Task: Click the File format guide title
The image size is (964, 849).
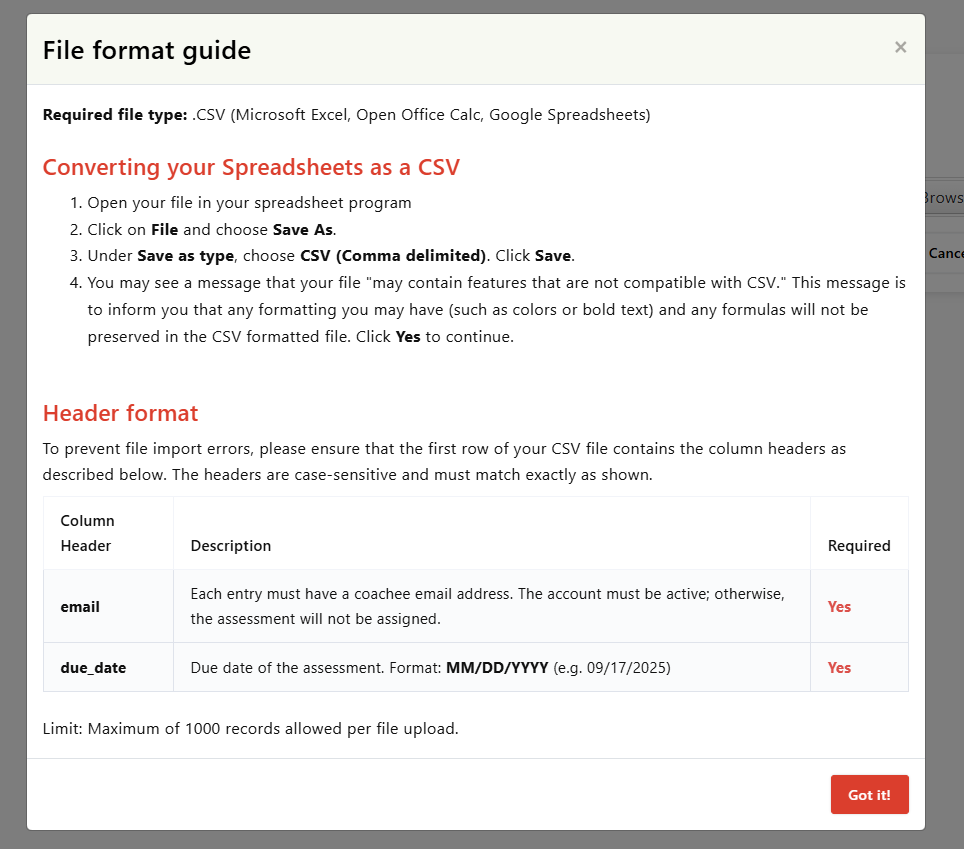Action: (x=147, y=50)
